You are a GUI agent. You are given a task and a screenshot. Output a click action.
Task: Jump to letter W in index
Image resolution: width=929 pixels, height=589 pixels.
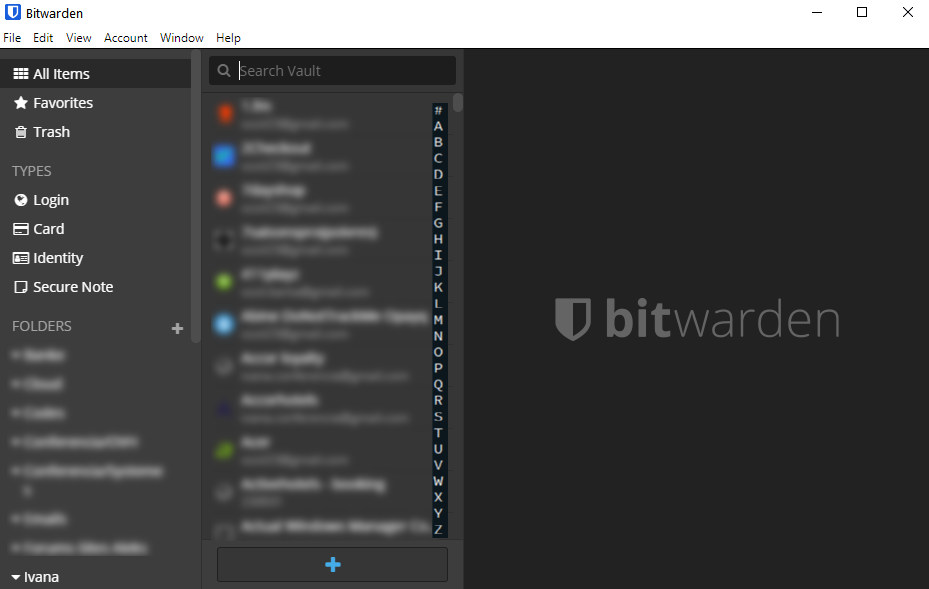[x=438, y=481]
